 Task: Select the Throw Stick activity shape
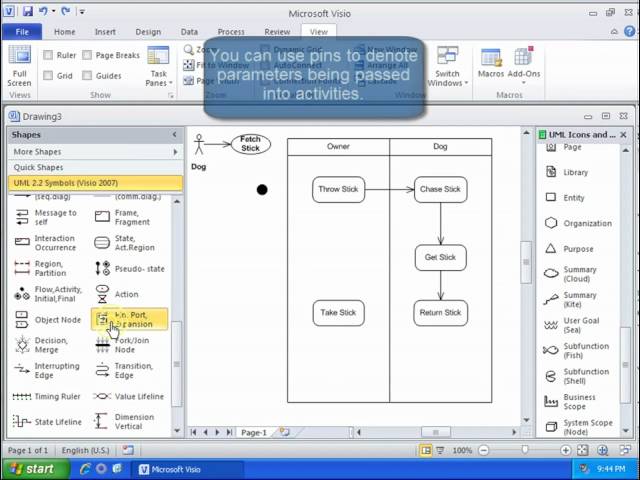coord(338,189)
